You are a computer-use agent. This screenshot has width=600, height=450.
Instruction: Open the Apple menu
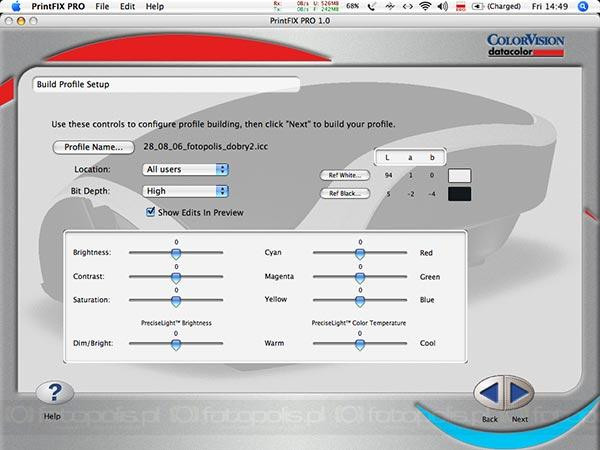[x=16, y=7]
